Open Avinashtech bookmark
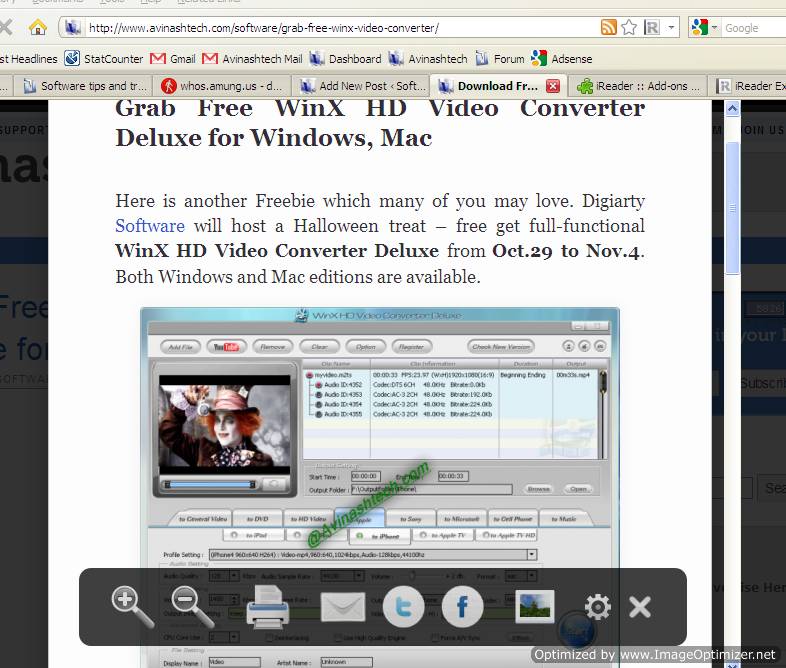The height and width of the screenshot is (668, 786). click(x=428, y=59)
